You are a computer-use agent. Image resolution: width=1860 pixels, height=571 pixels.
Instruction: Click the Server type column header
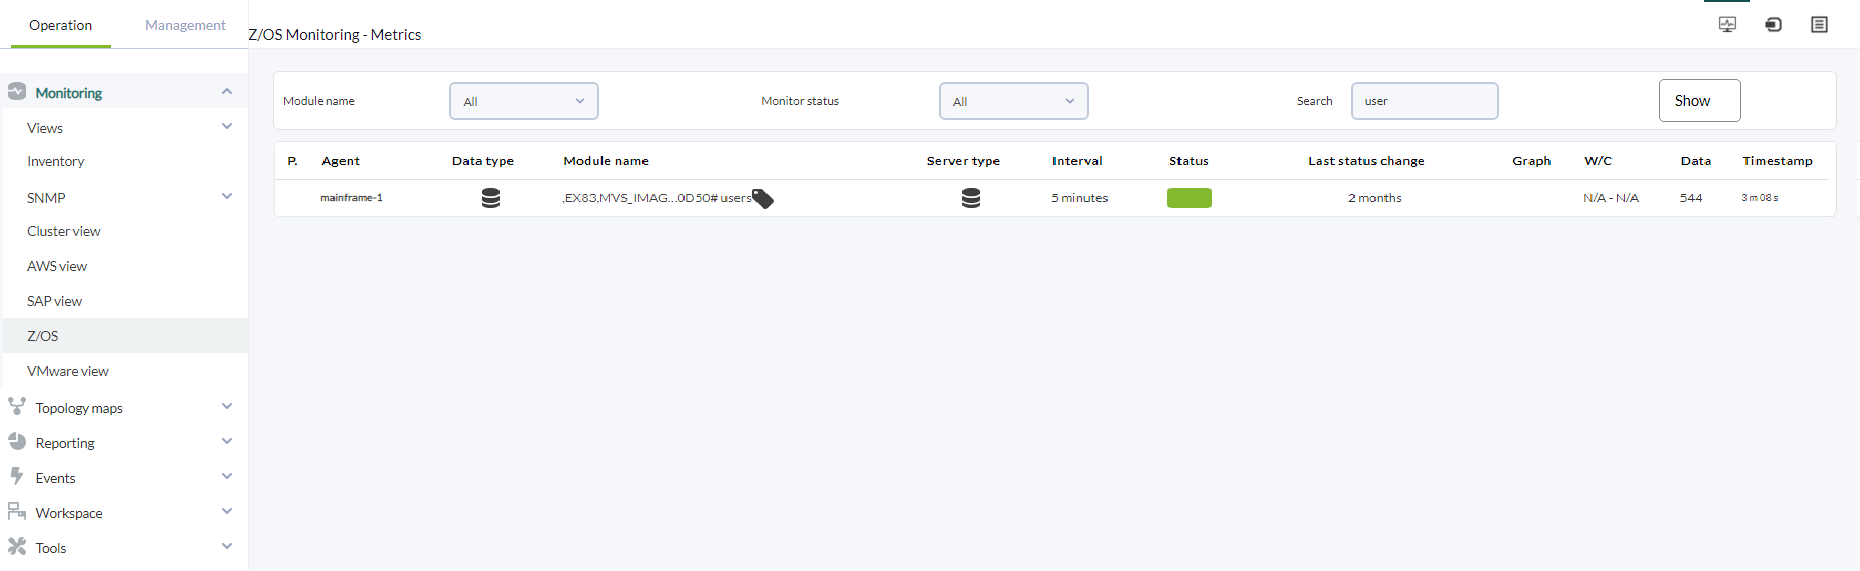(x=963, y=161)
